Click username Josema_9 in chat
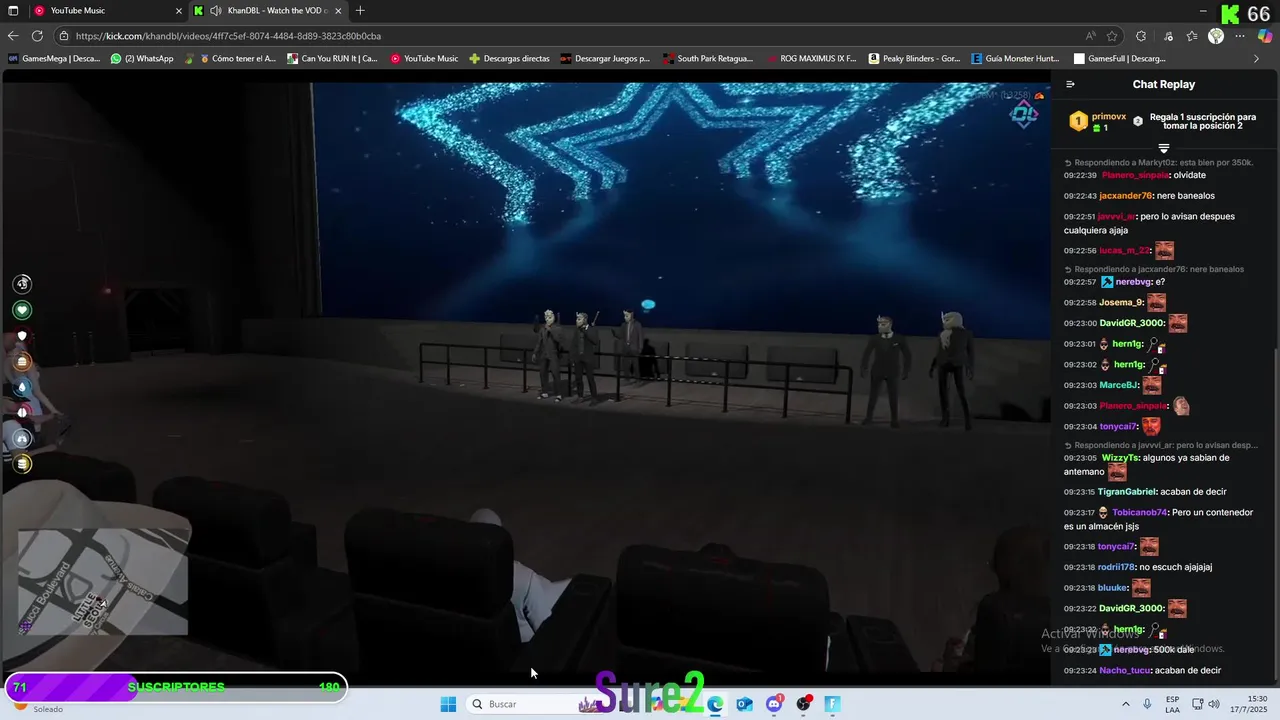Image resolution: width=1280 pixels, height=720 pixels. click(1121, 302)
